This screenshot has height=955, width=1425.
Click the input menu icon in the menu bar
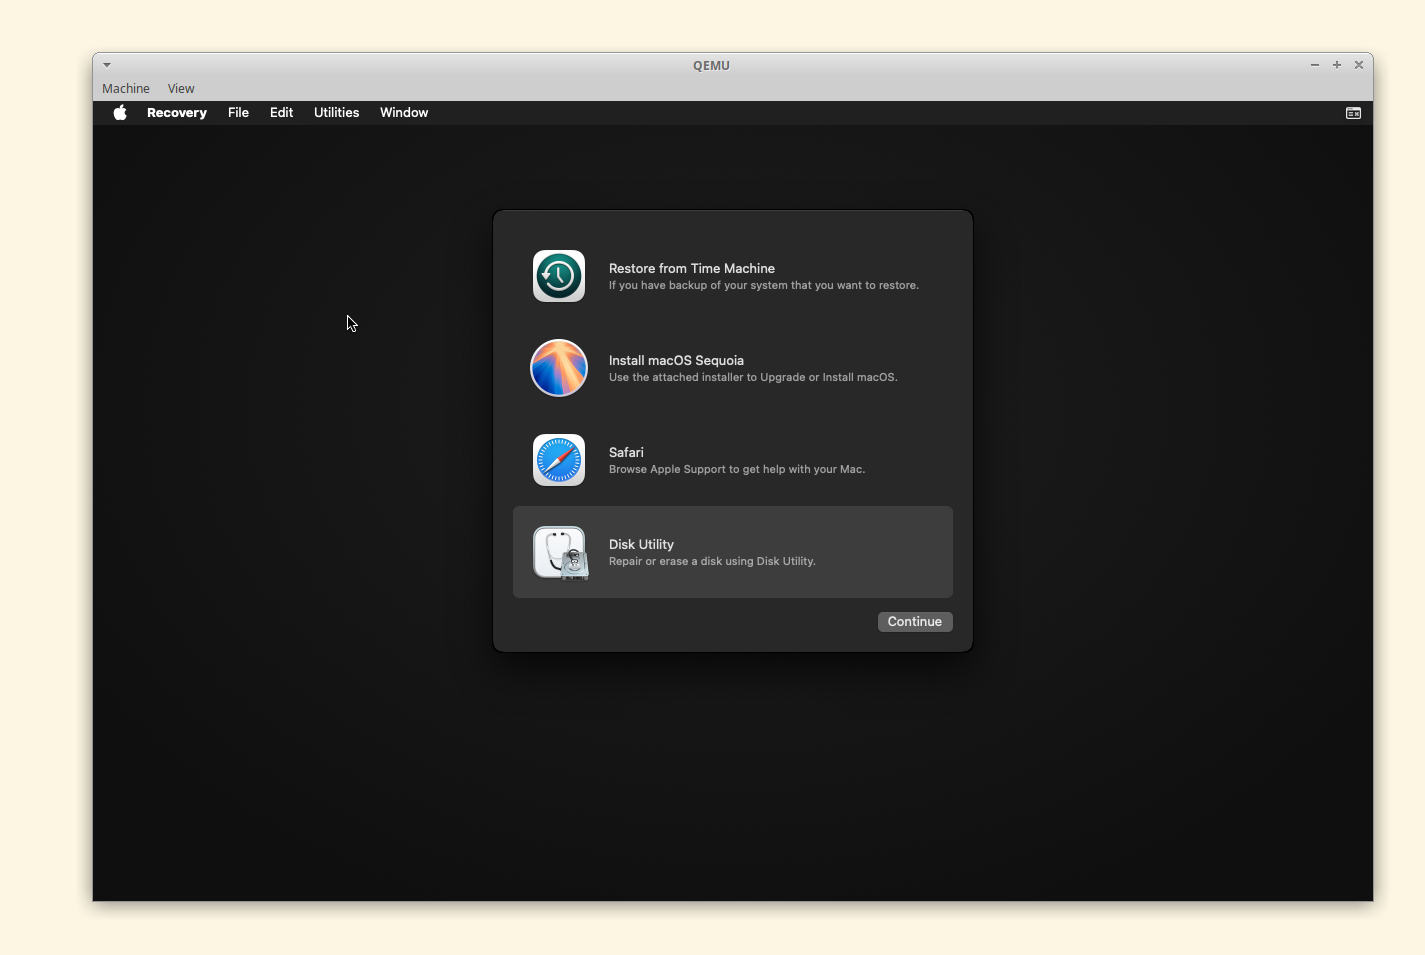pyautogui.click(x=1353, y=113)
